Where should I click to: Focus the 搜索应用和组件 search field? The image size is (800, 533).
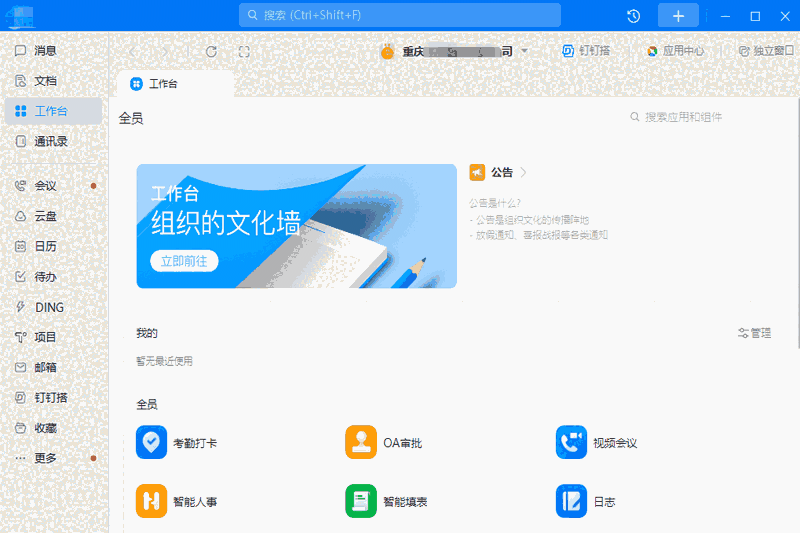point(676,117)
